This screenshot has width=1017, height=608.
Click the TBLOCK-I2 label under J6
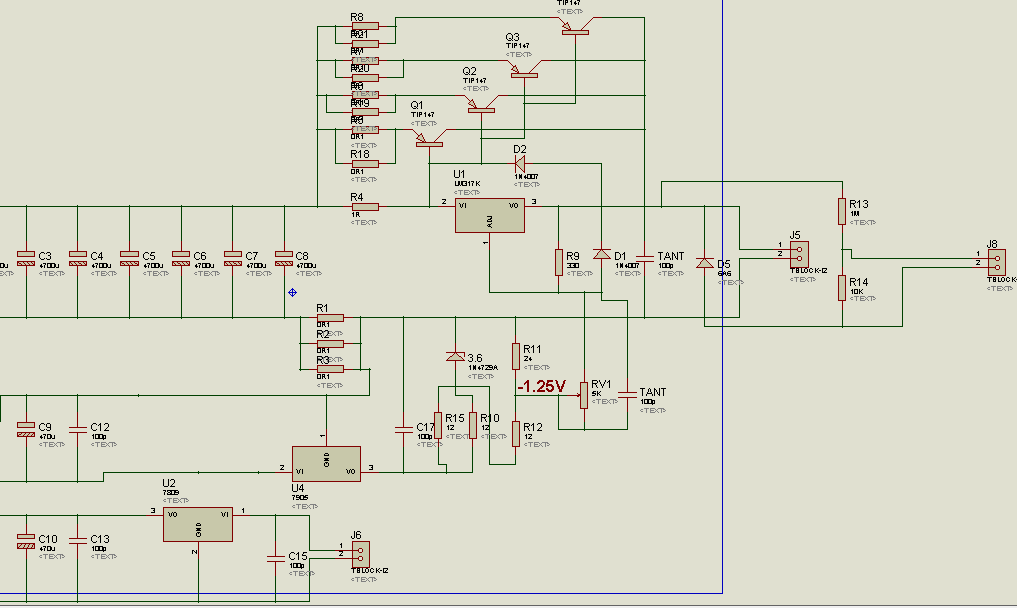[370, 571]
